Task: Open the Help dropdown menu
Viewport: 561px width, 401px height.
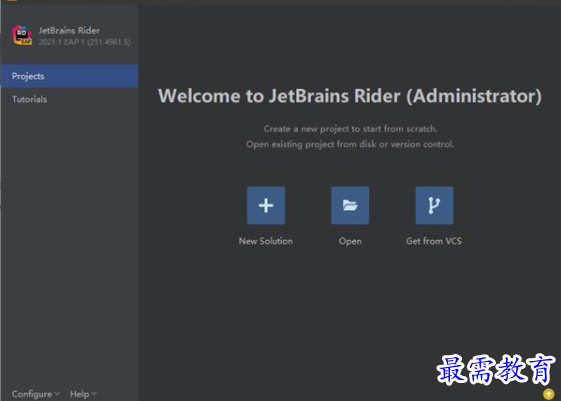Action: point(83,394)
